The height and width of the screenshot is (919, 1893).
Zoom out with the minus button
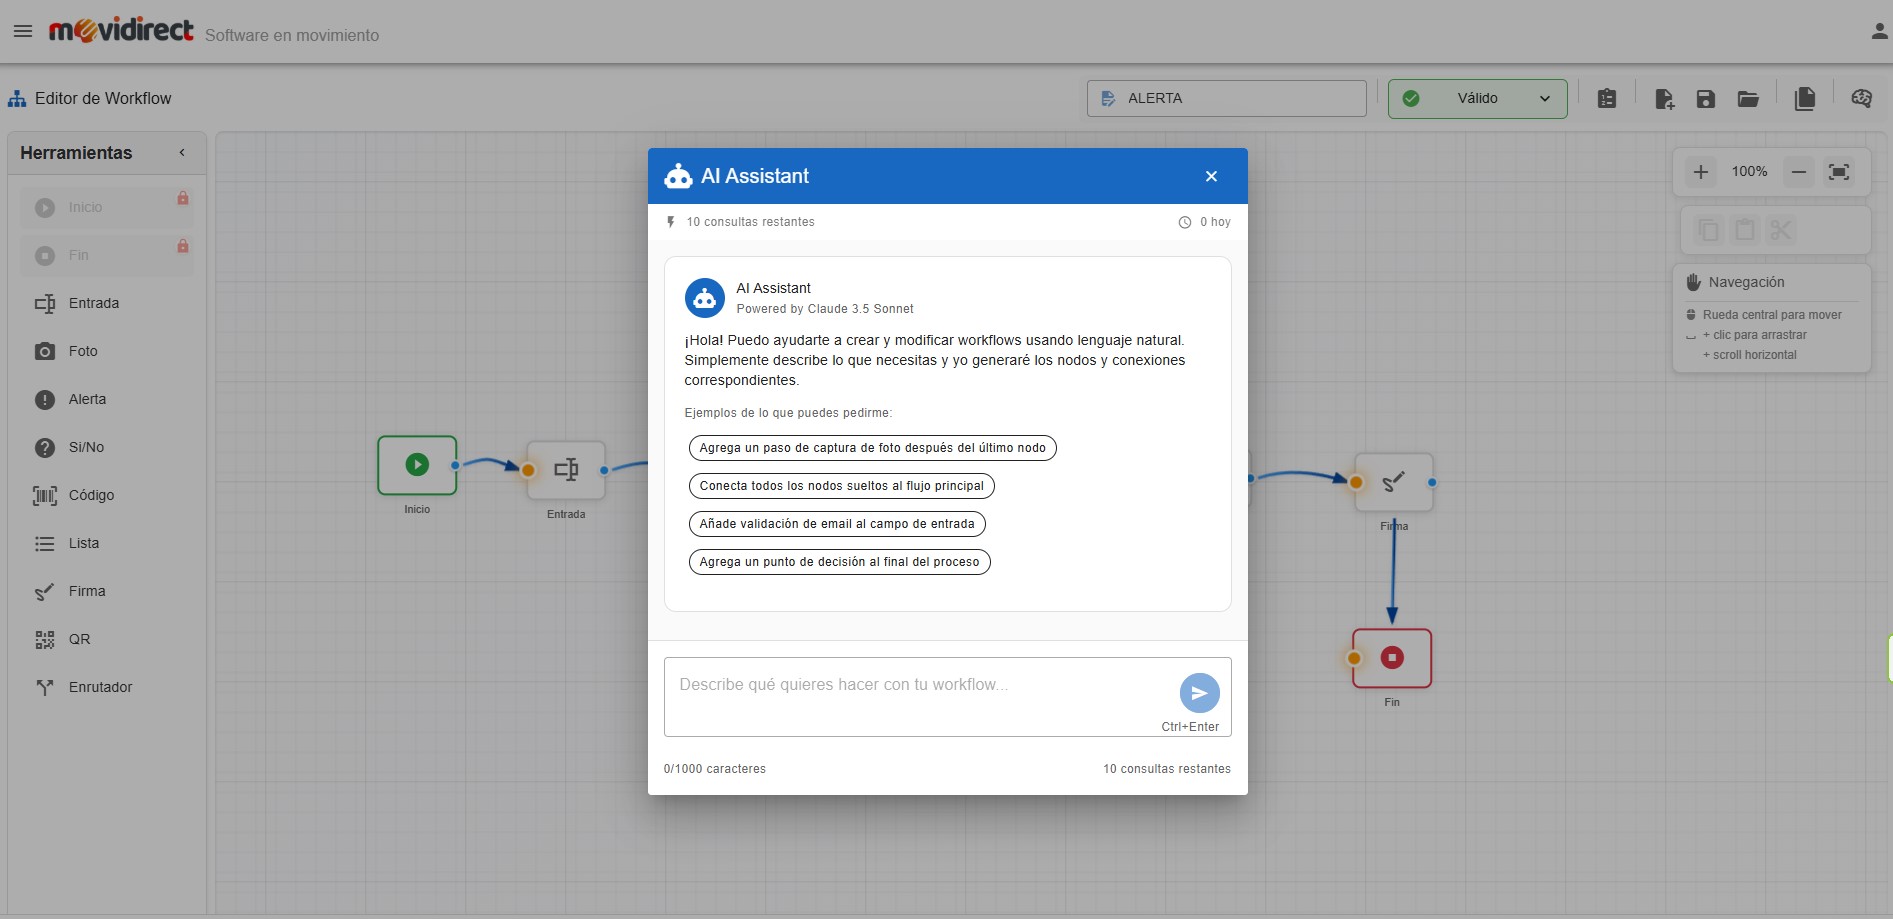[x=1798, y=172]
